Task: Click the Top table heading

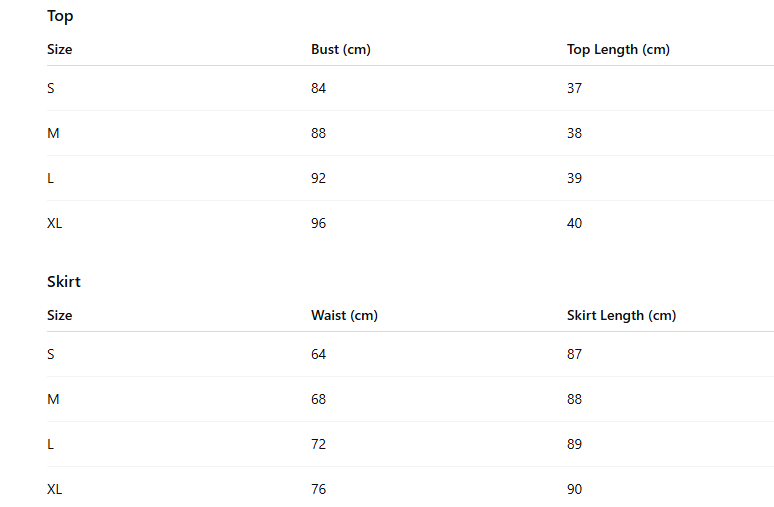Action: click(60, 16)
